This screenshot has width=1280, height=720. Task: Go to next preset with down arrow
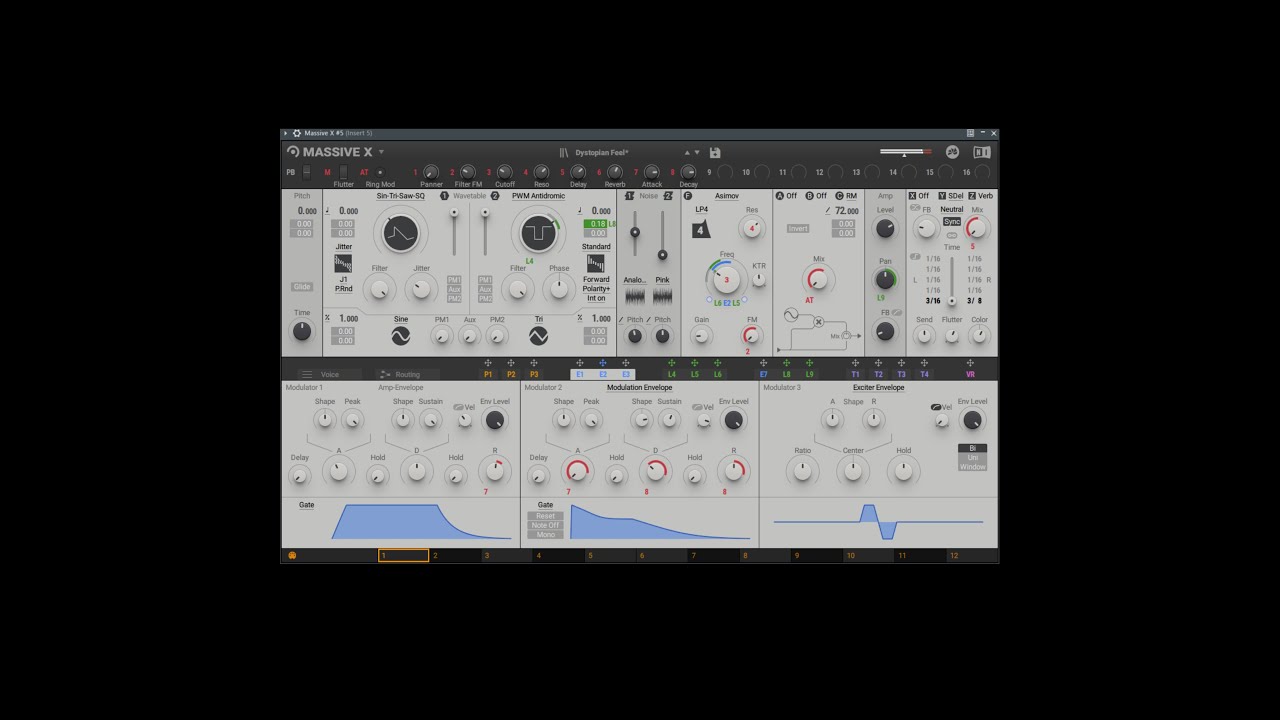click(696, 153)
